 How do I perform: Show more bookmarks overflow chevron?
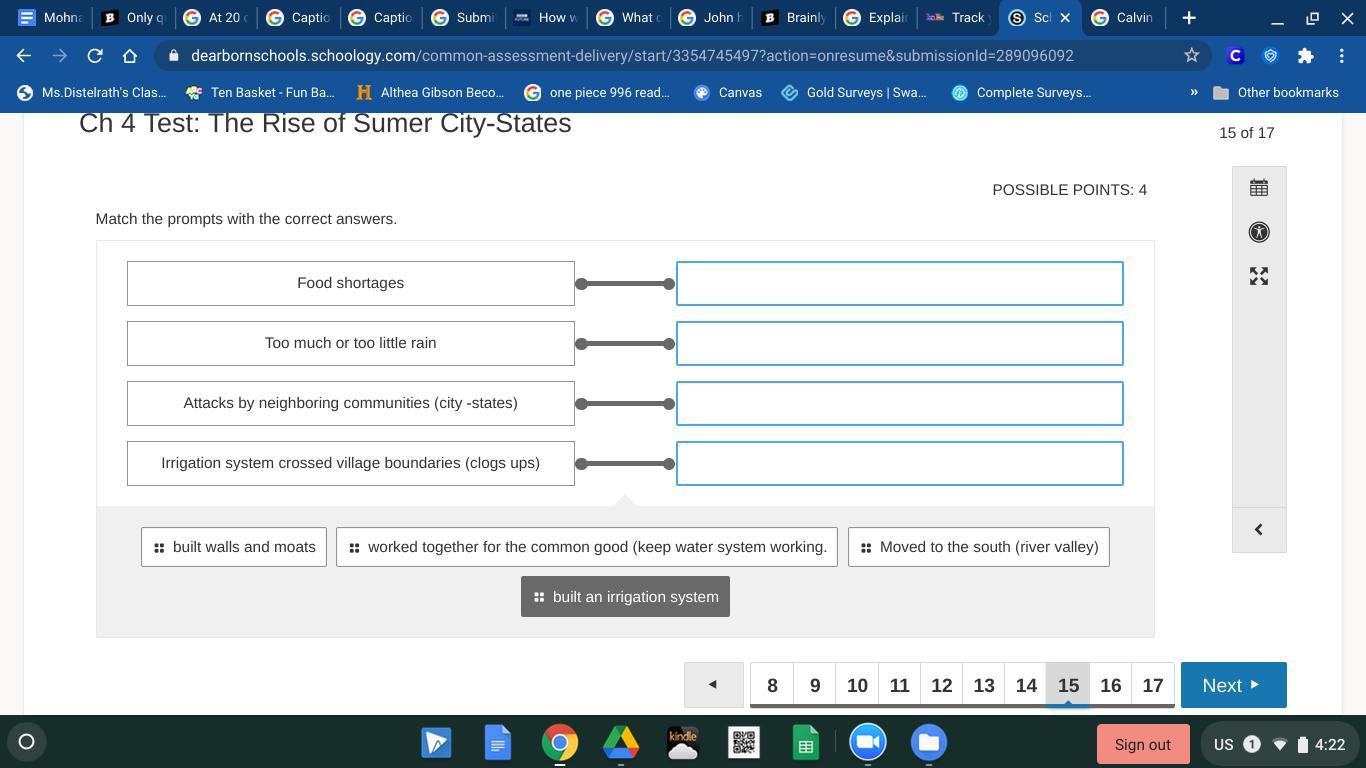point(1193,92)
